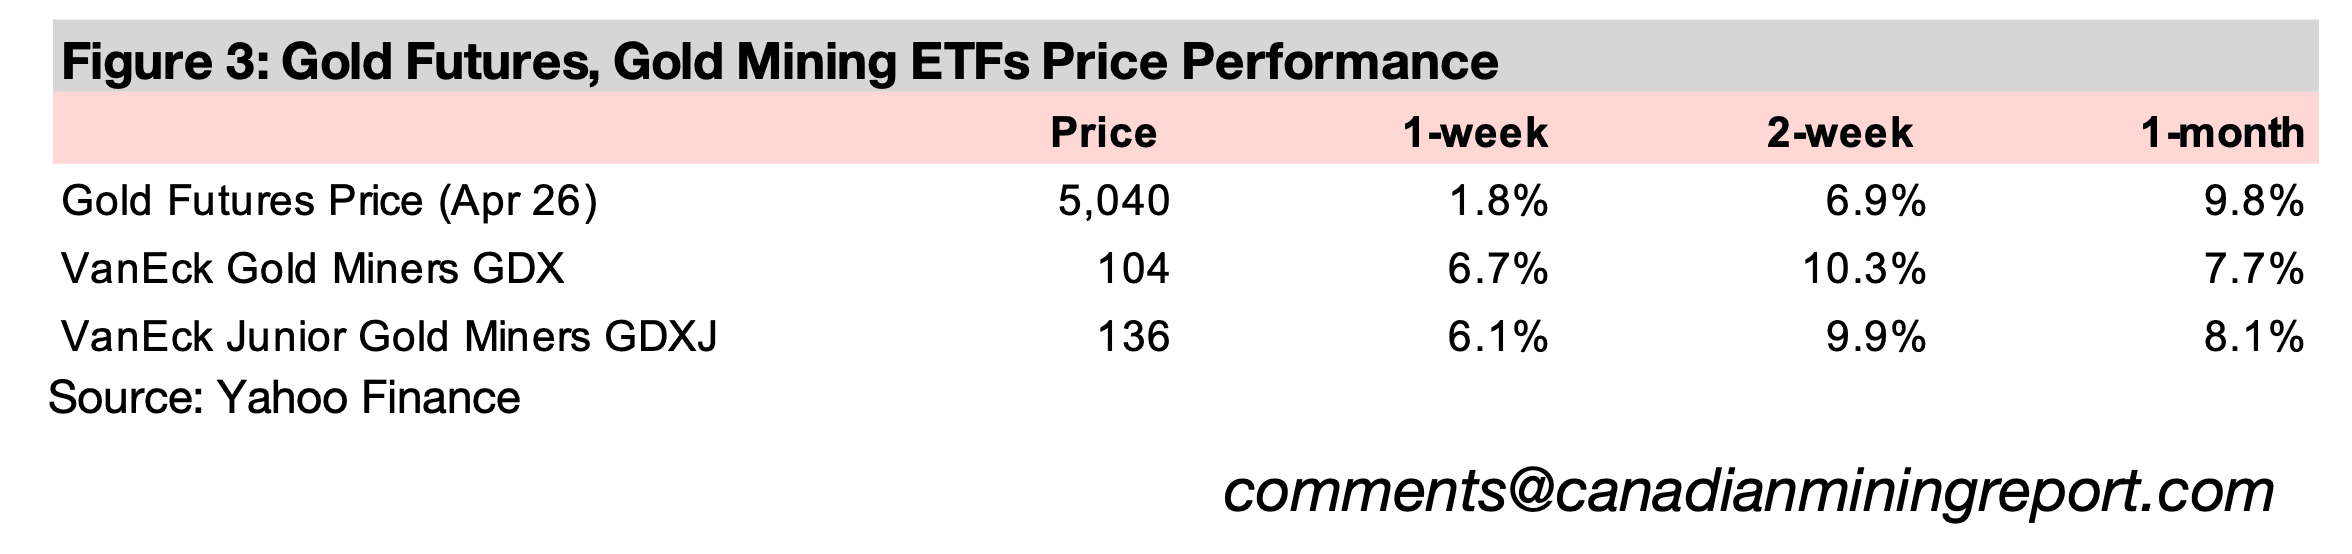
Task: Click gold futures 2-week value 6.9%
Action: [x=1875, y=201]
